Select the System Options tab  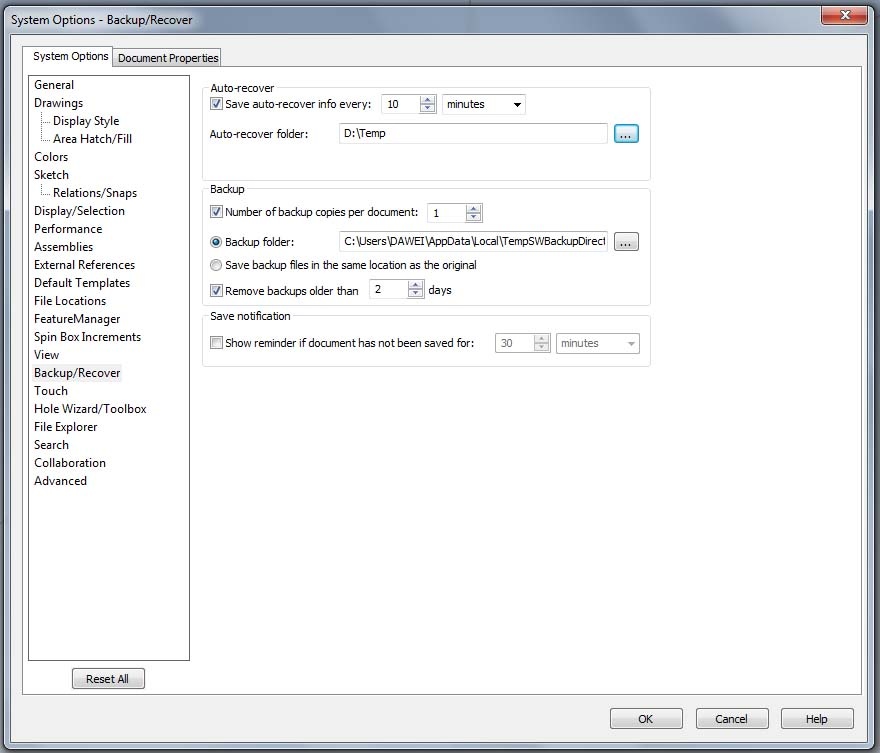pyautogui.click(x=70, y=56)
